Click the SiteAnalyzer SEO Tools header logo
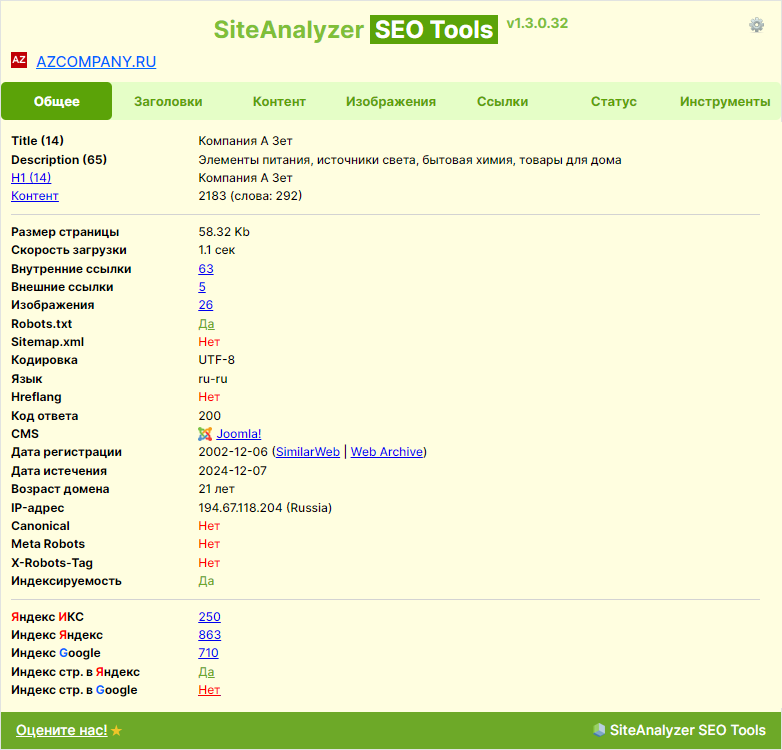 point(356,29)
